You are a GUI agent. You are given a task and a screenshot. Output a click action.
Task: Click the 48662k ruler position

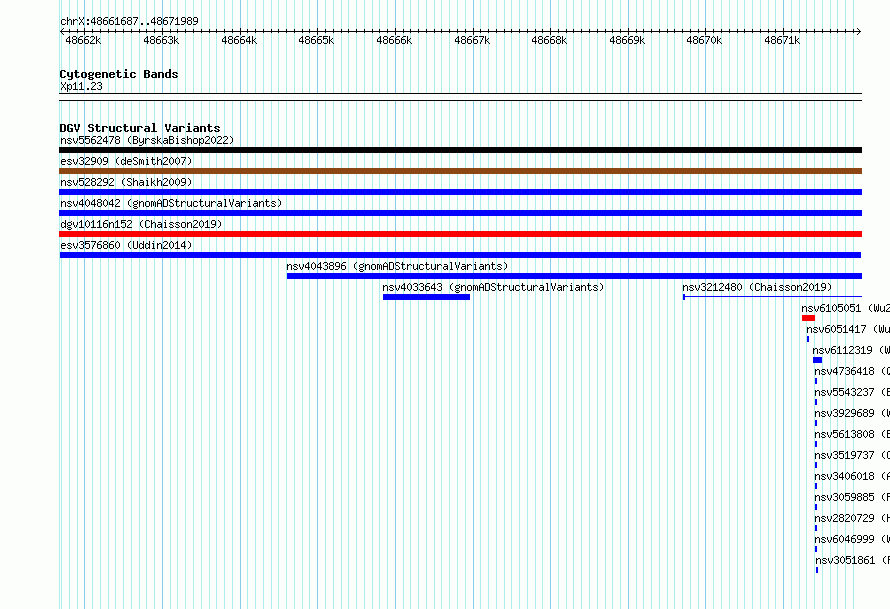click(x=83, y=40)
